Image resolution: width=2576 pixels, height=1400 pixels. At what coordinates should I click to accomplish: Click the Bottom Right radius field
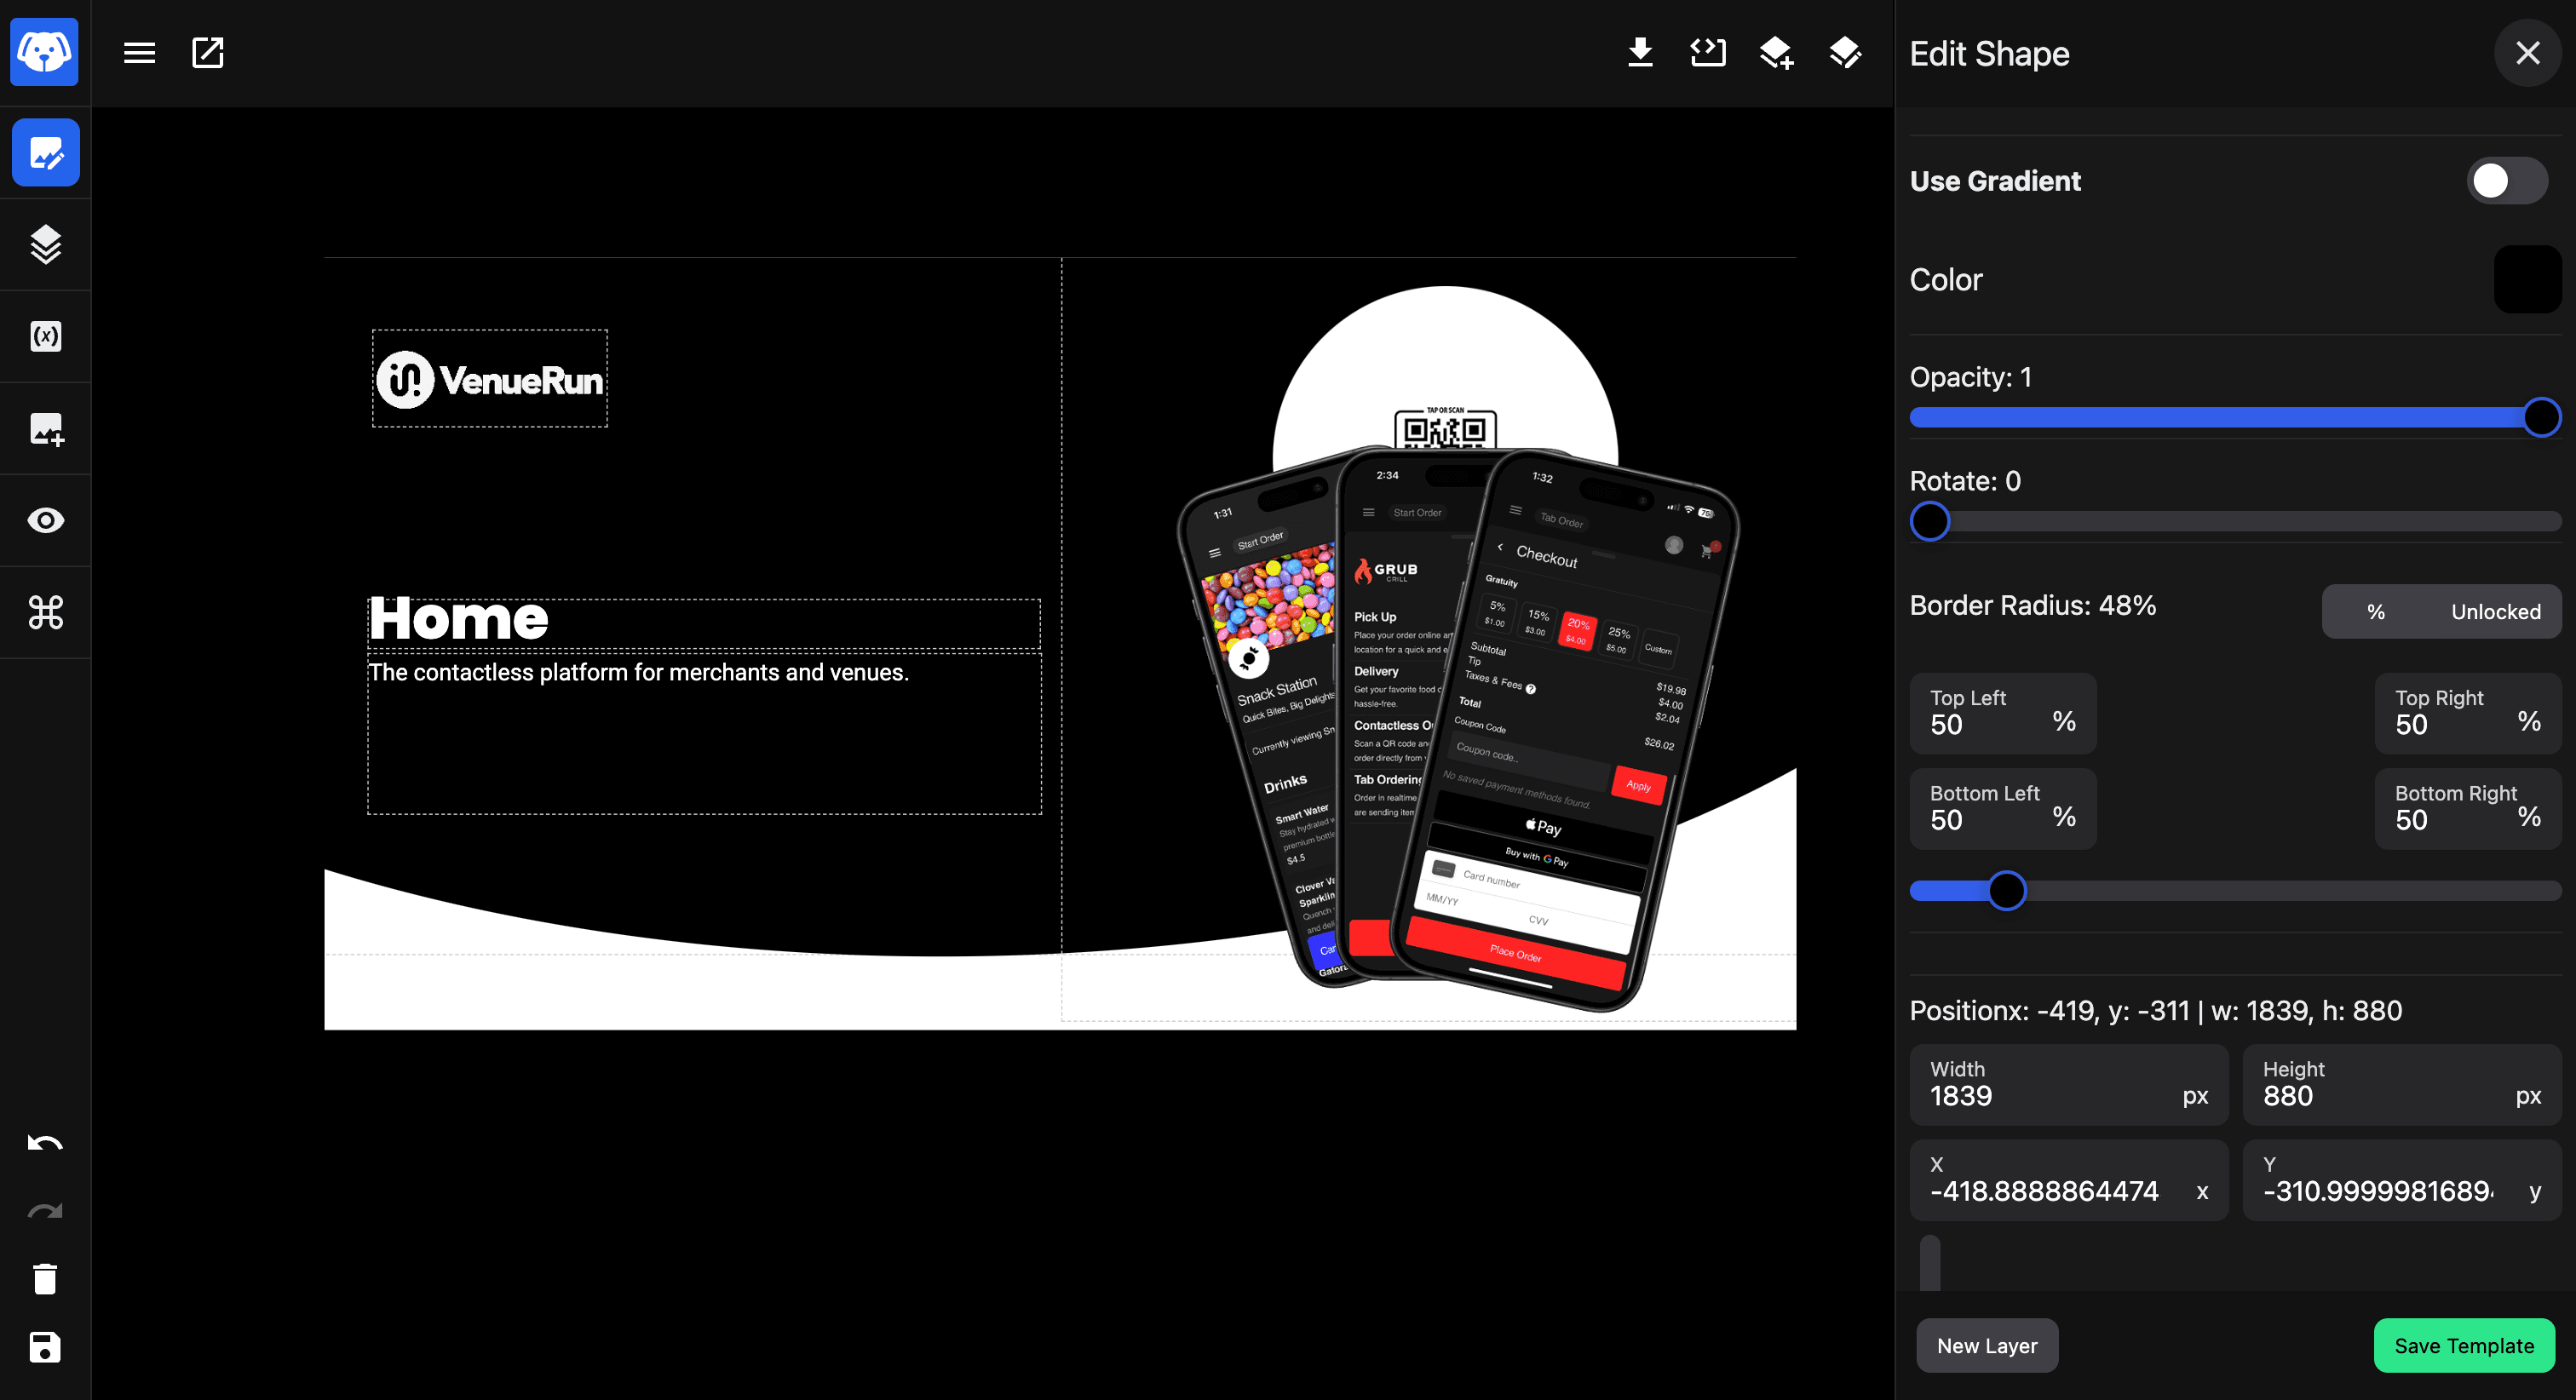coord(2467,808)
